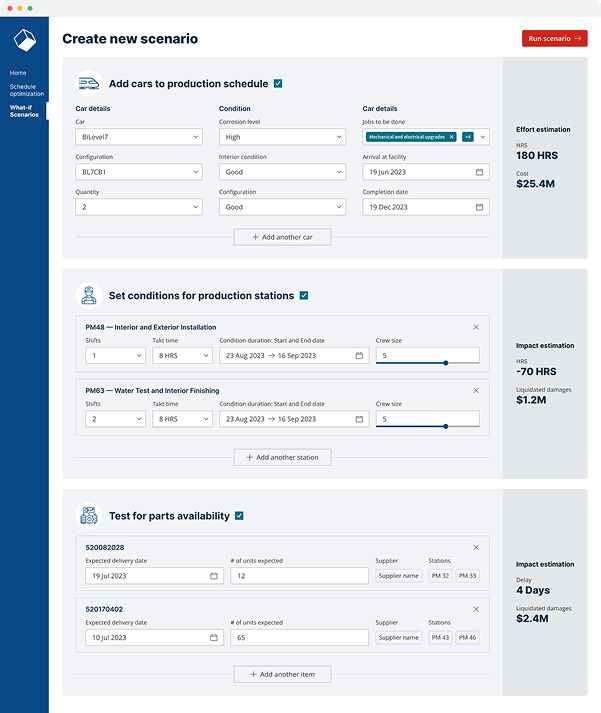The width and height of the screenshot is (601, 713).
Task: Remove part 520170402 with its X
Action: click(476, 609)
